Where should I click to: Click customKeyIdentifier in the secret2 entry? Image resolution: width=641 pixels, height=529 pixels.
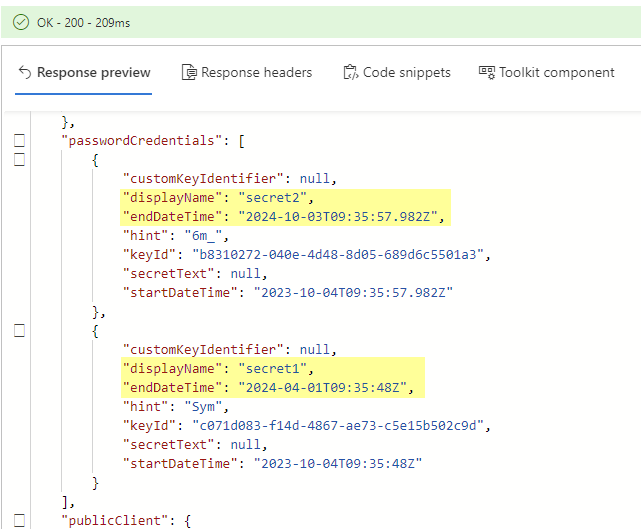point(203,179)
